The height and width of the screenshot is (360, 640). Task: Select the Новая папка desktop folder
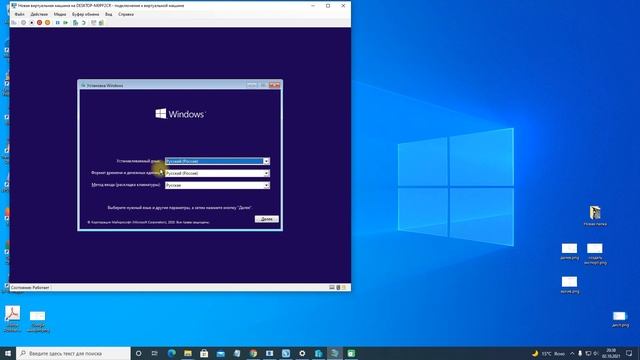click(x=595, y=216)
